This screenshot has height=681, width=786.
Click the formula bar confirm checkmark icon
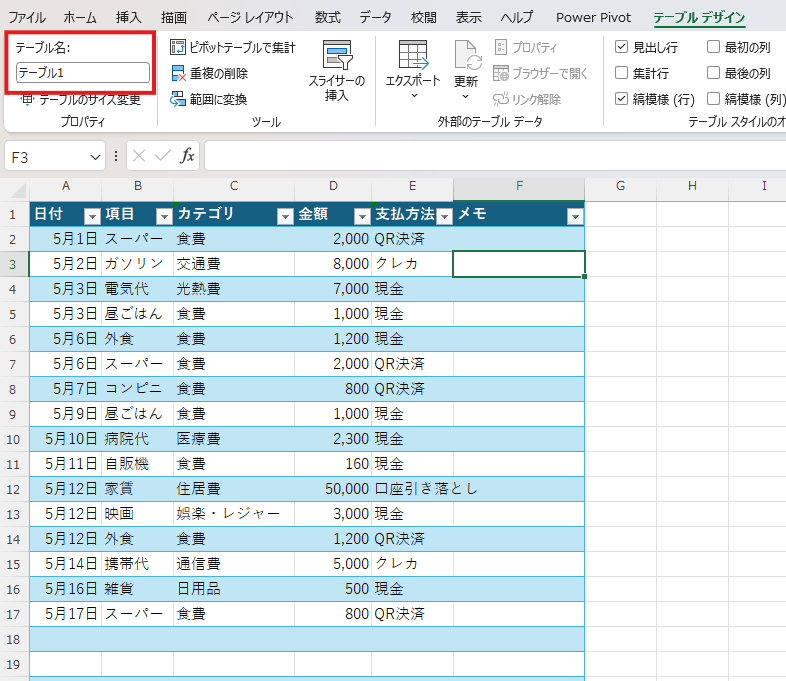tap(163, 156)
